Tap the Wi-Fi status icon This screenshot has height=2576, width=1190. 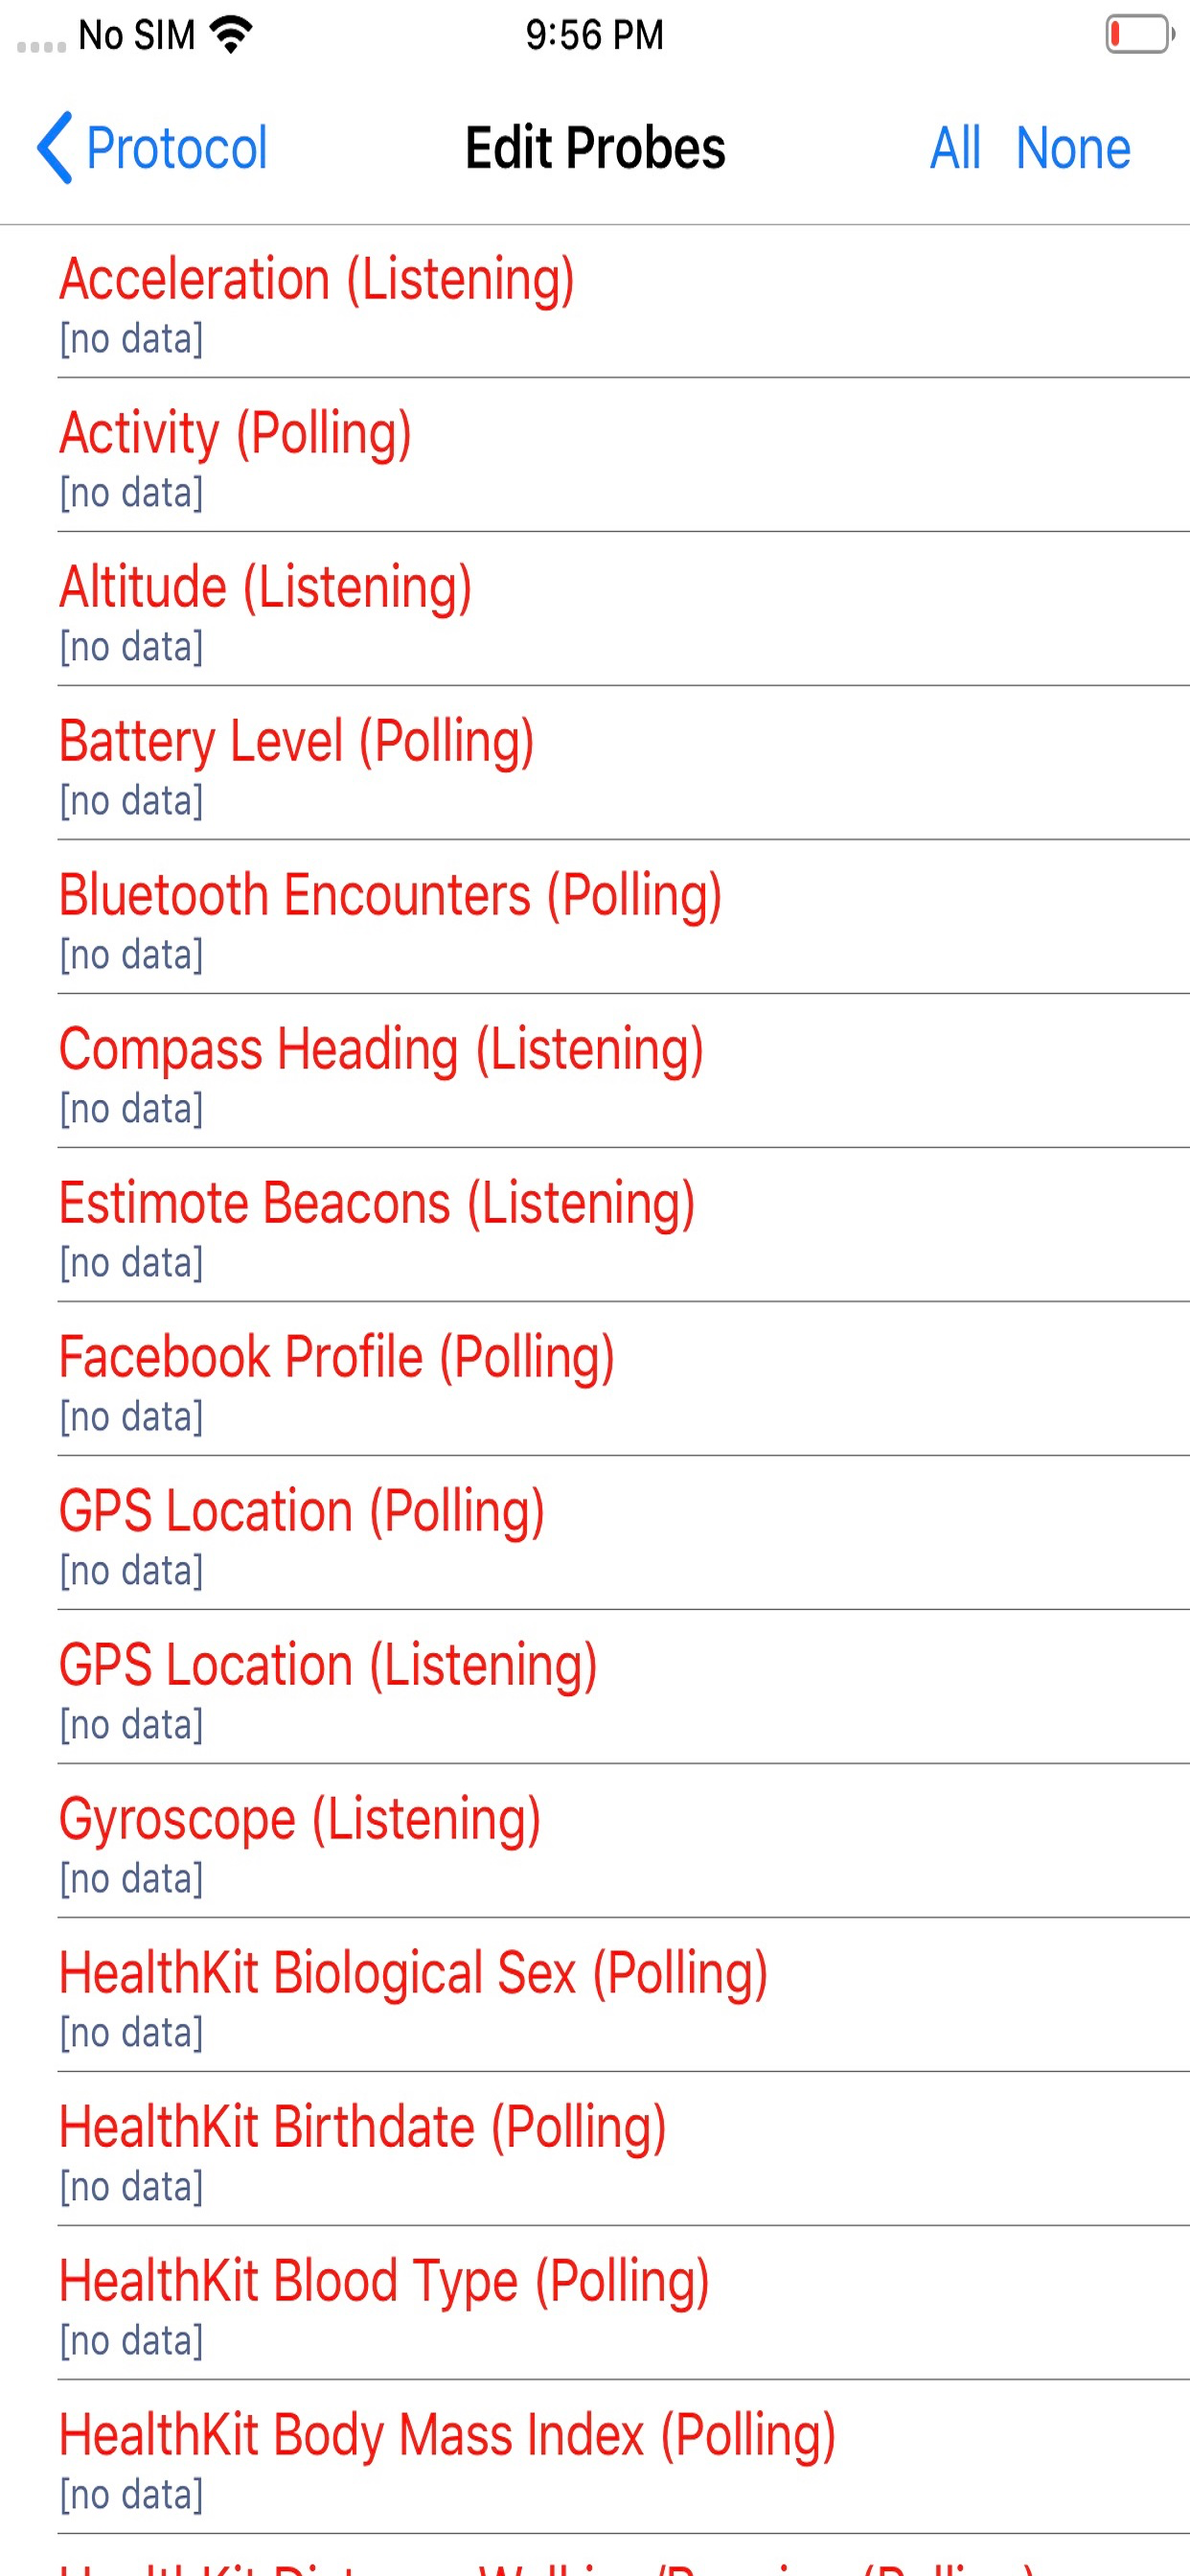point(231,35)
